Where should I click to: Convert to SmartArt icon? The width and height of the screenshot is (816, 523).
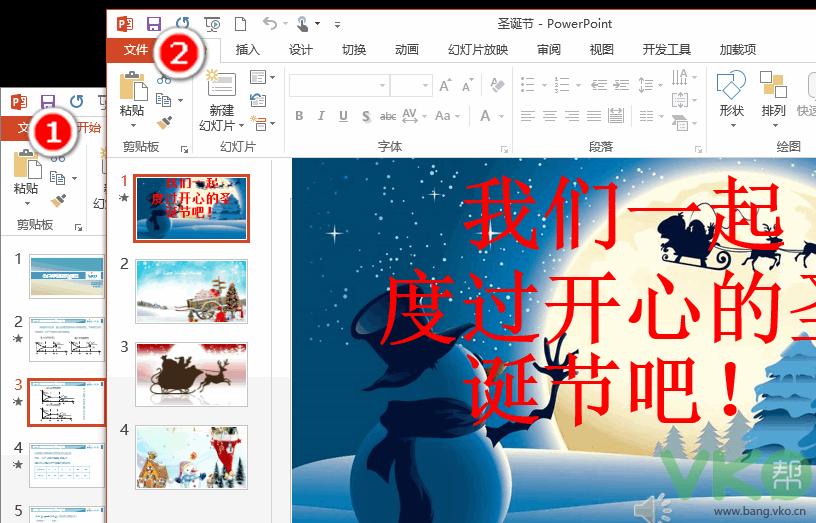(684, 123)
